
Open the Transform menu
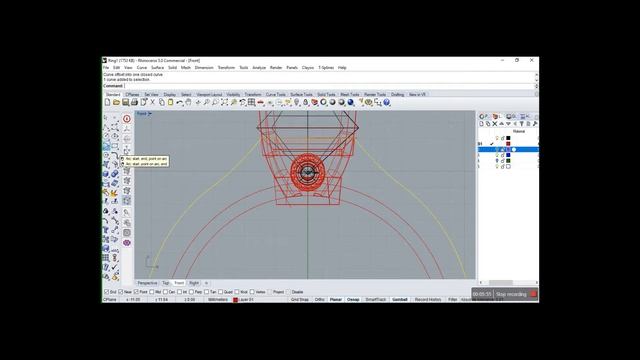pyautogui.click(x=226, y=68)
